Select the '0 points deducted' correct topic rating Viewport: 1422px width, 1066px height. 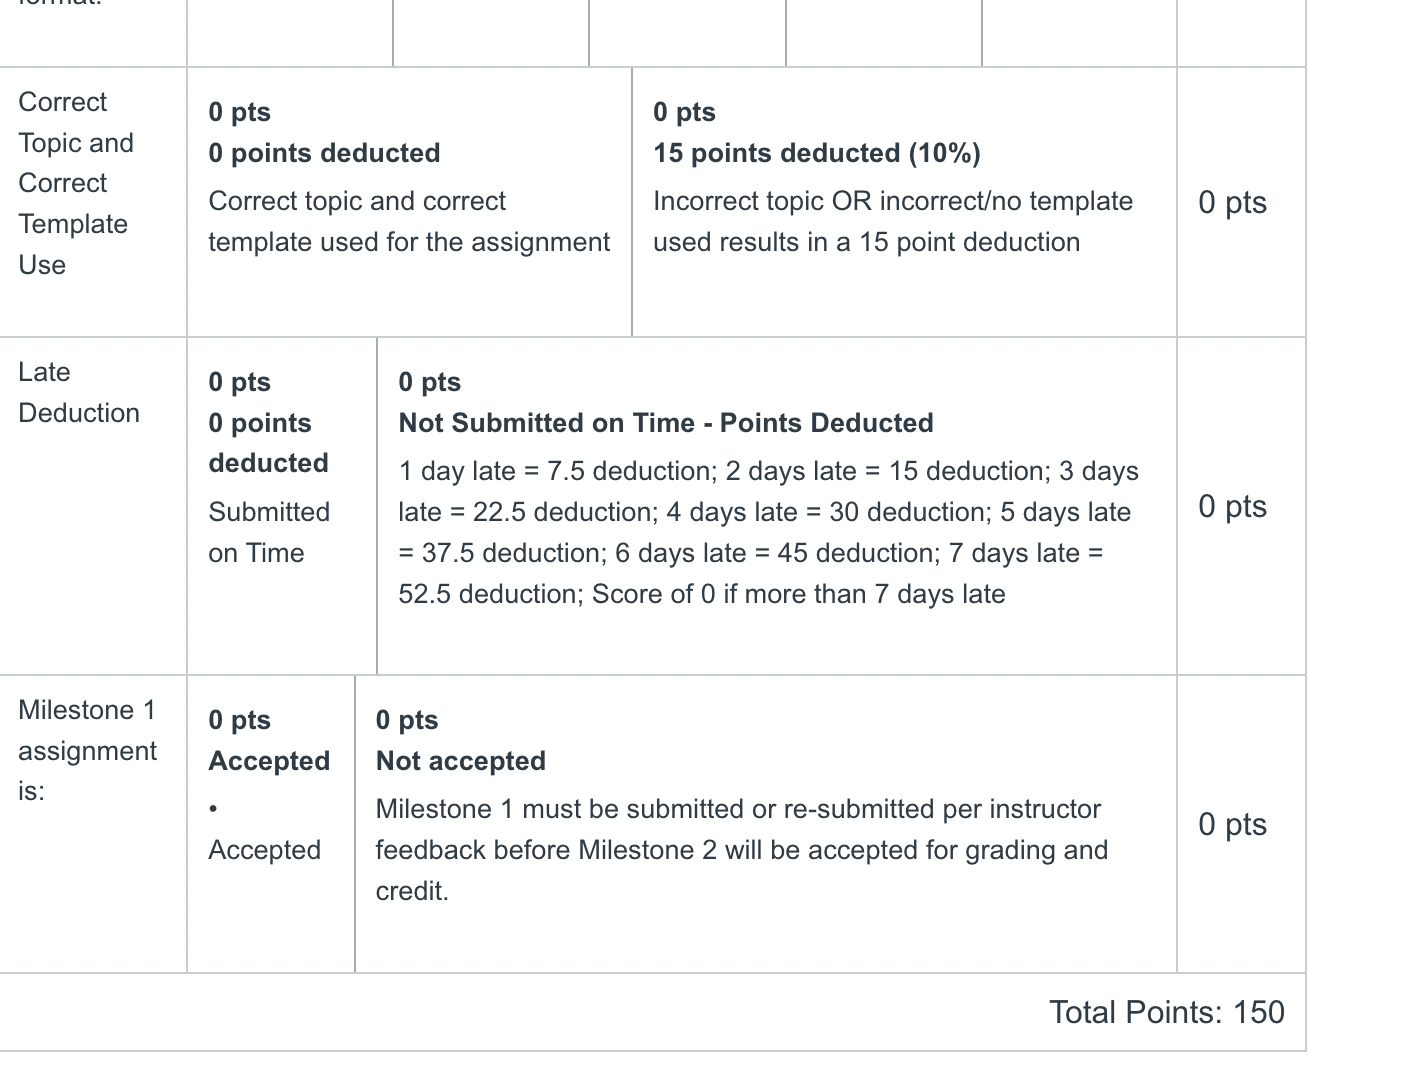[409, 202]
